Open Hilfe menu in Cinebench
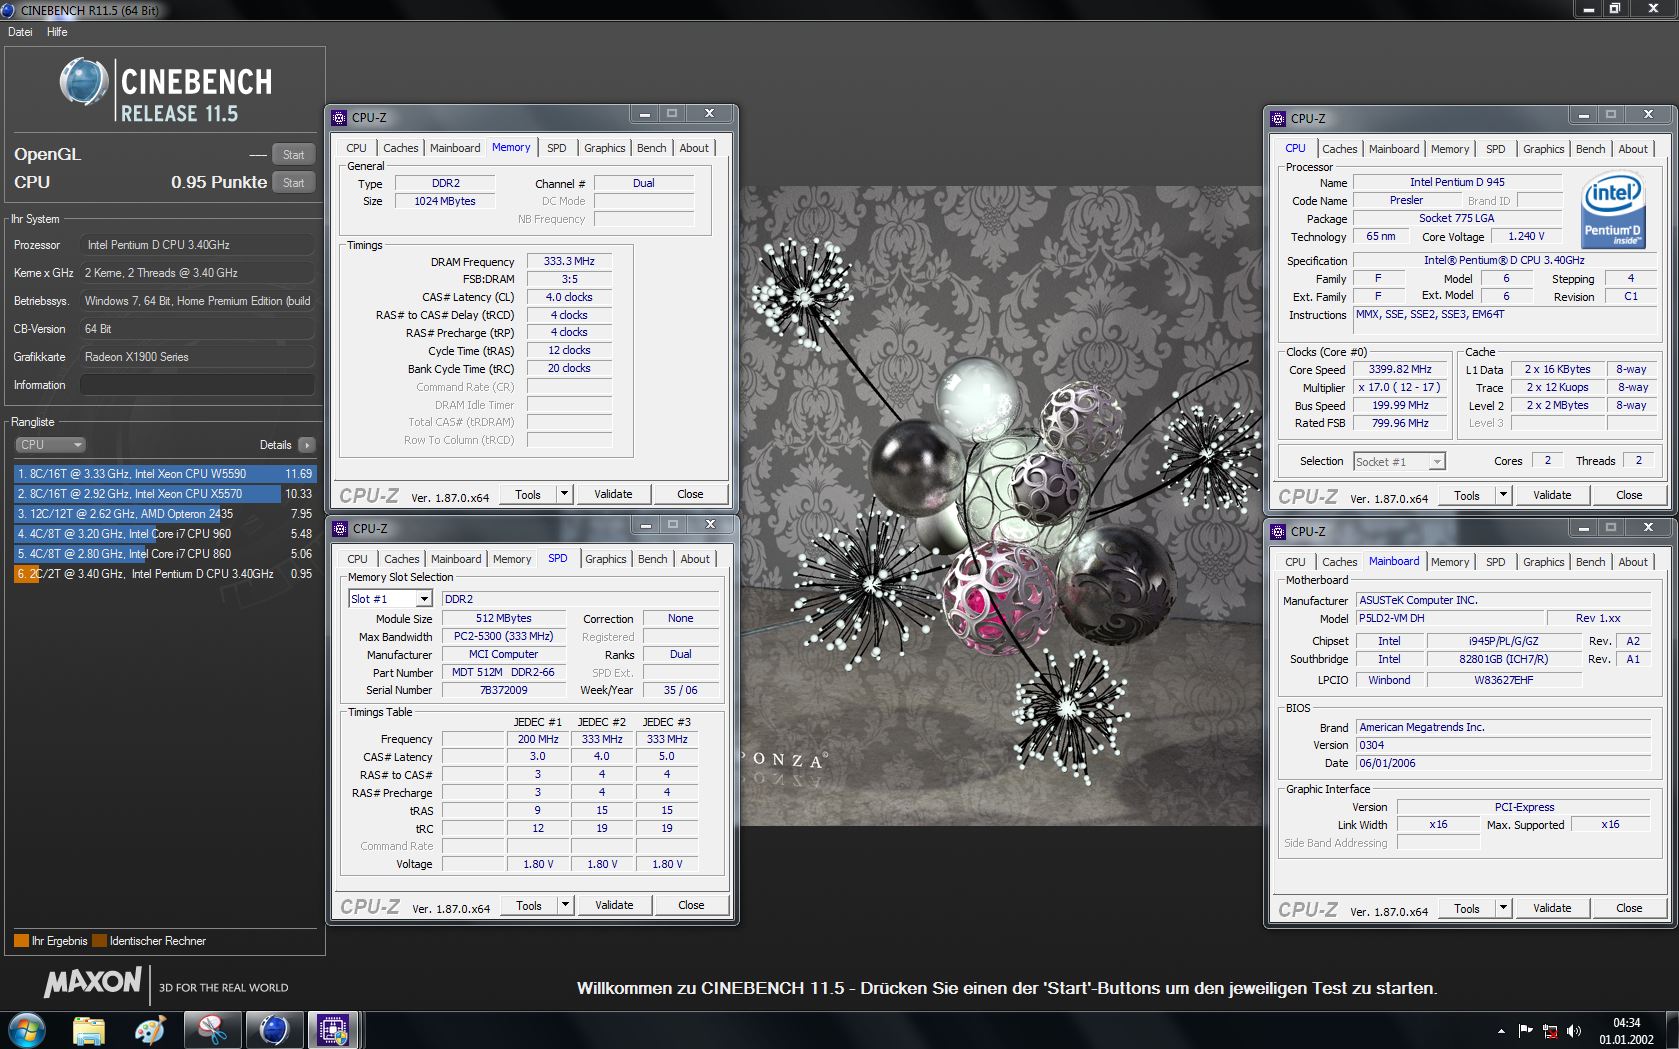Screen dimensions: 1679x1049 point(57,32)
